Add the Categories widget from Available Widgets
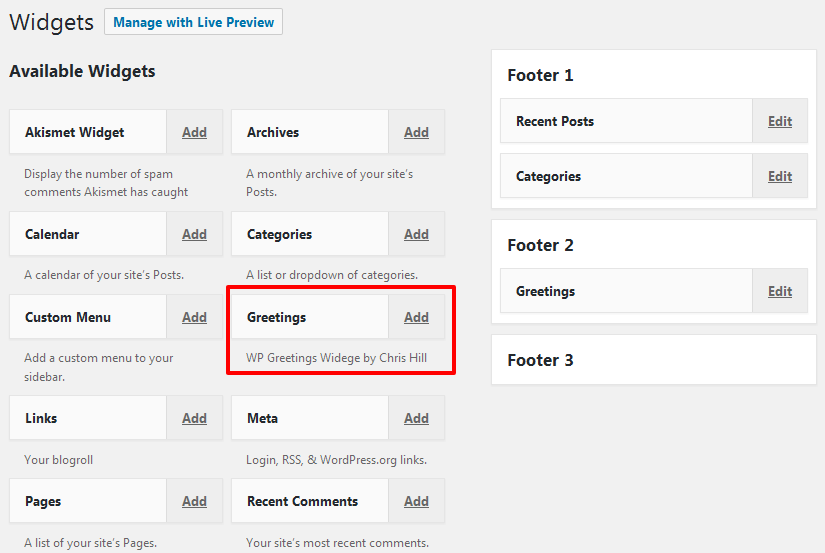 pos(416,234)
